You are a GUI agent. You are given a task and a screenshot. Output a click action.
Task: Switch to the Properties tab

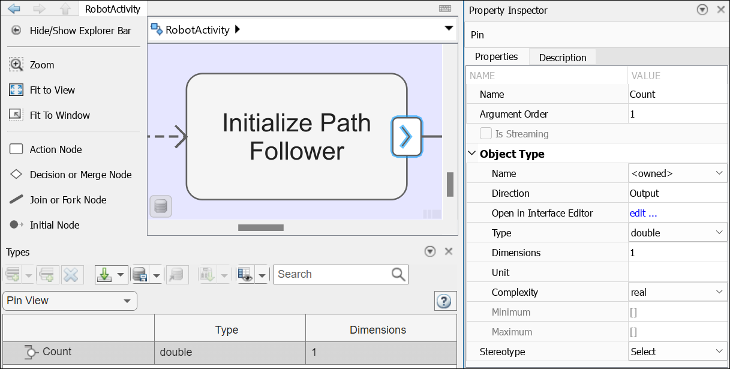click(x=496, y=57)
